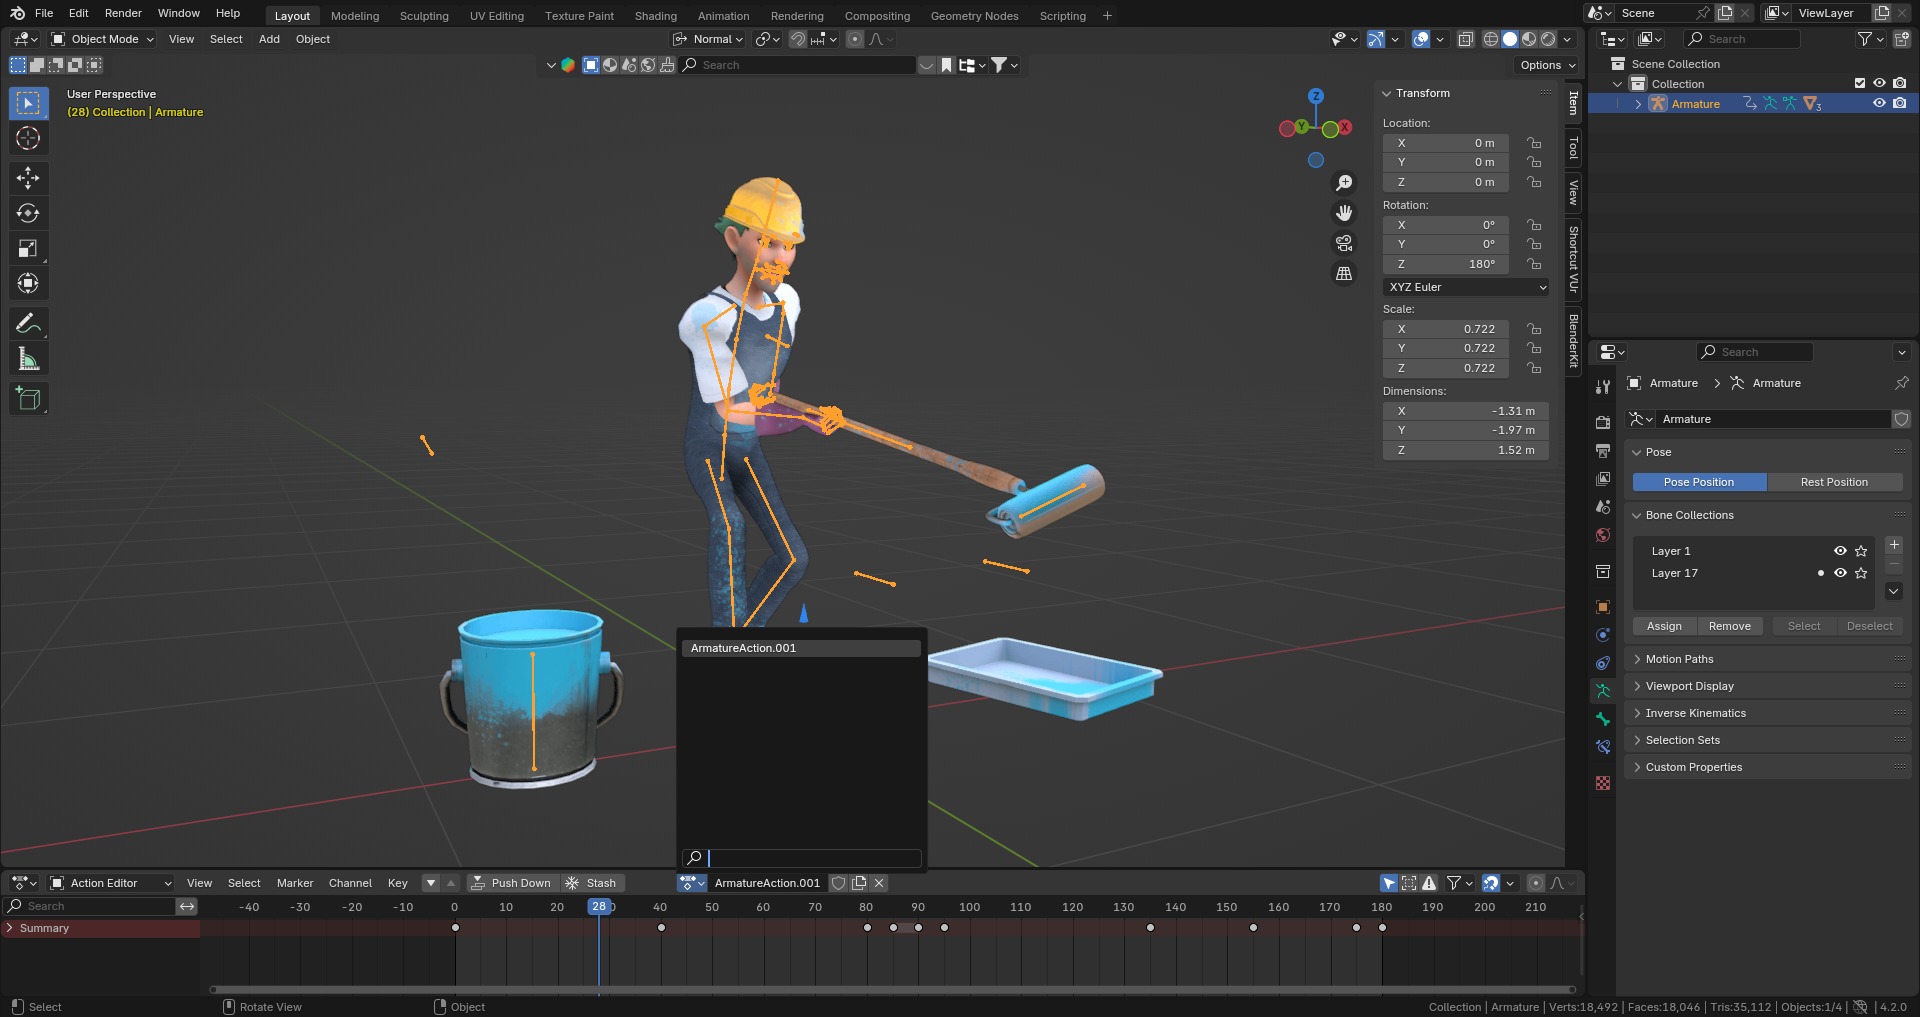Hide Armature in the outliner viewport
1920x1017 pixels.
[x=1879, y=103]
